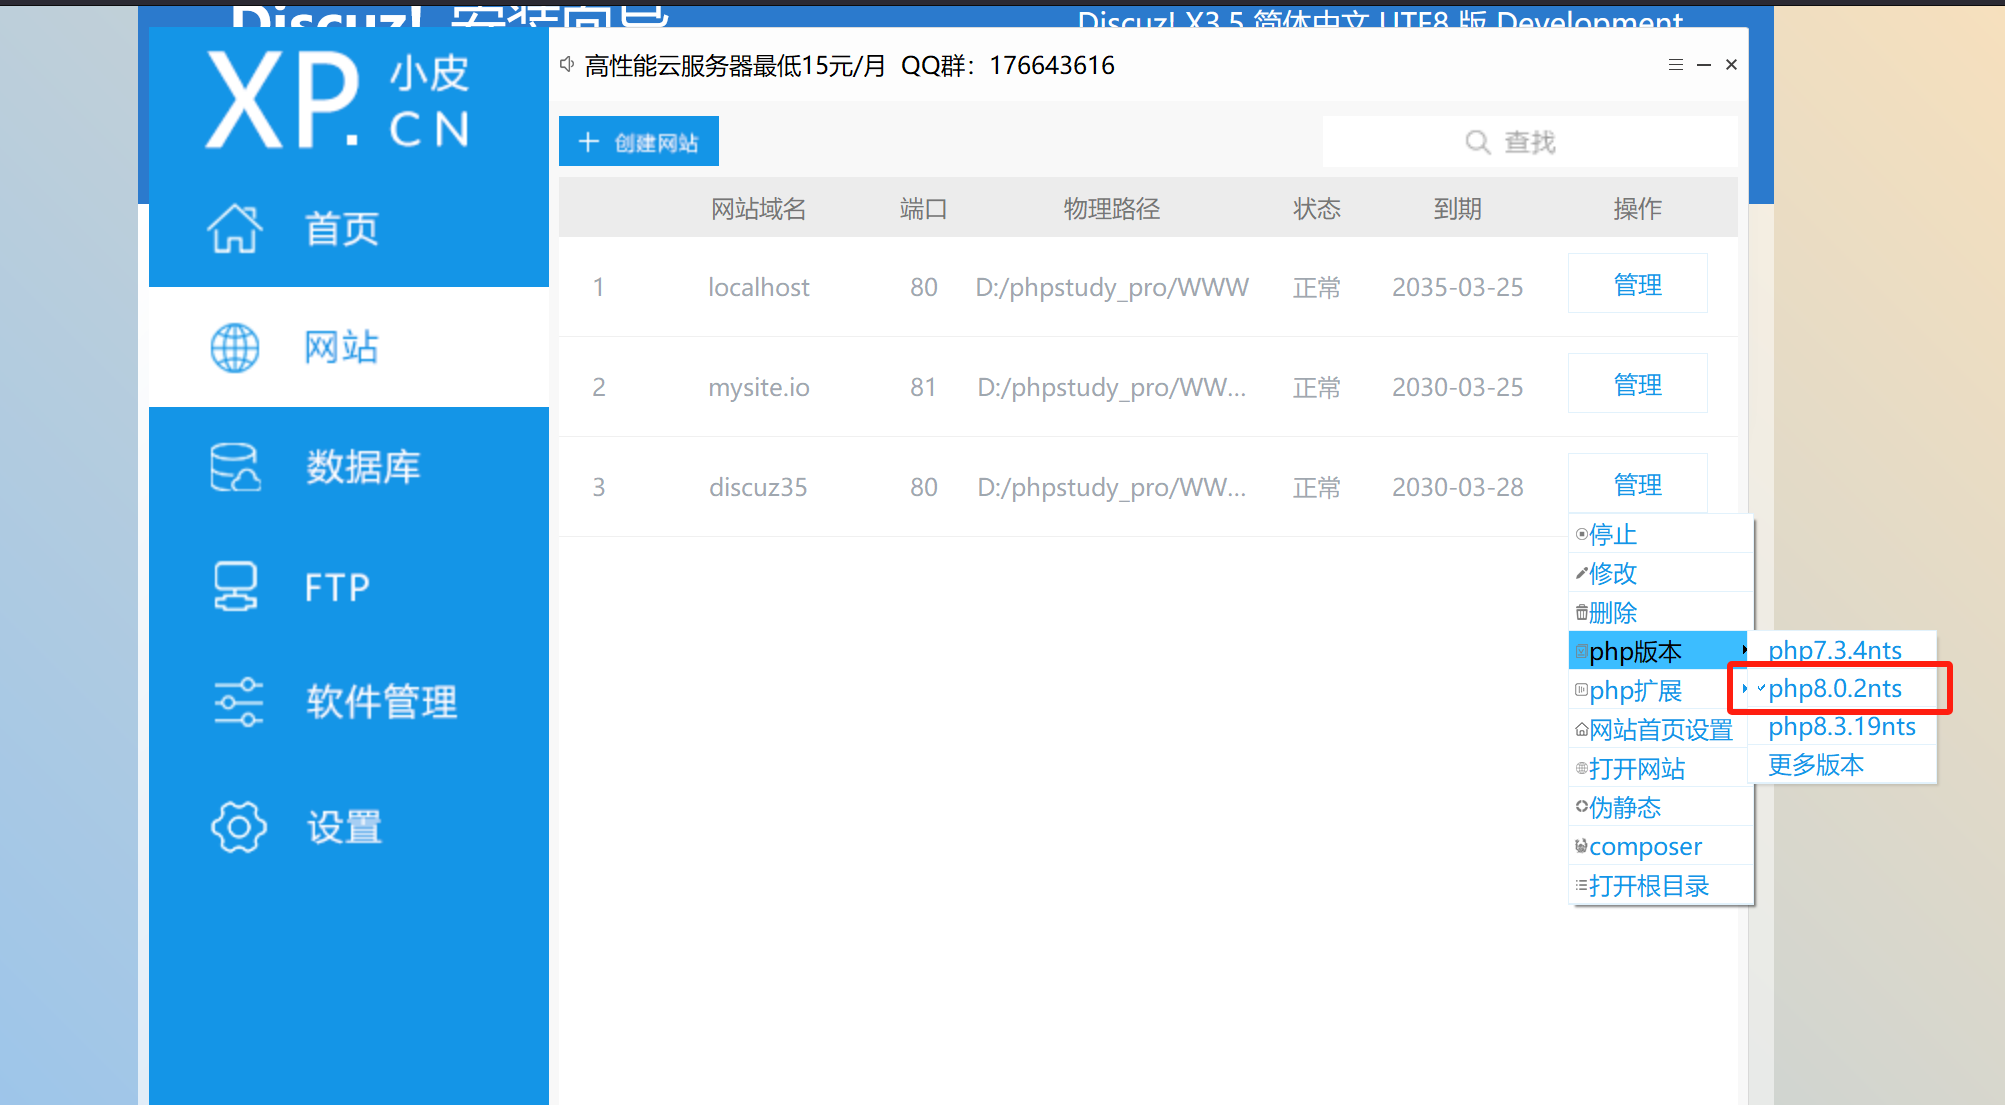Screen dimensions: 2005x1105
Task: Click the software management sliders icon
Action: 238,702
